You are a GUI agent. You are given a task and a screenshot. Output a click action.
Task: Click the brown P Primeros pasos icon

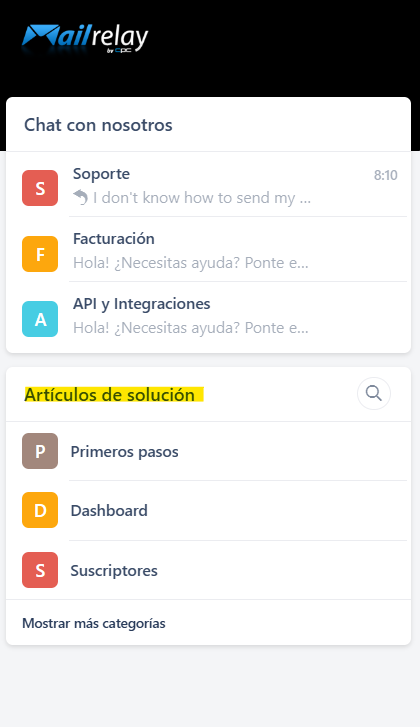click(x=40, y=451)
